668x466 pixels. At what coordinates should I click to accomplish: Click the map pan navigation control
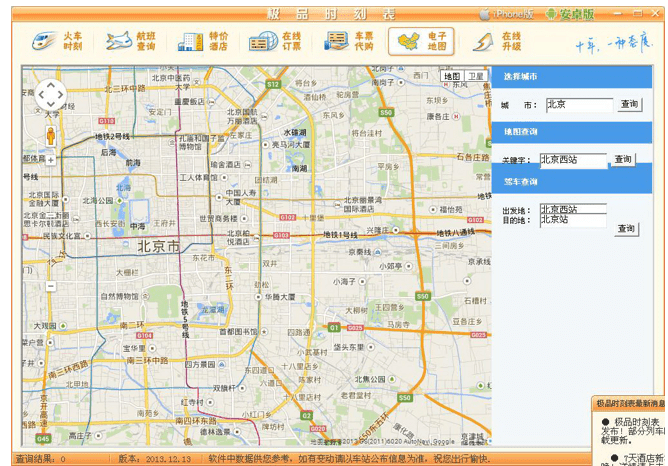[x=51, y=95]
